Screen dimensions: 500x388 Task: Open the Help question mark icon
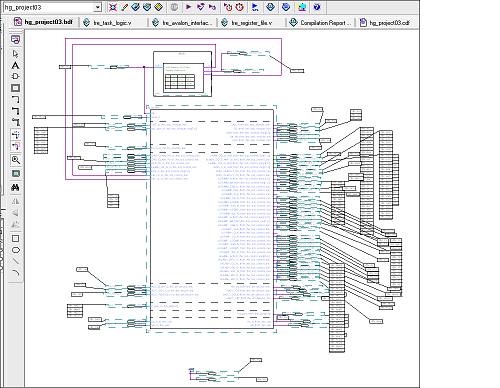coord(317,7)
